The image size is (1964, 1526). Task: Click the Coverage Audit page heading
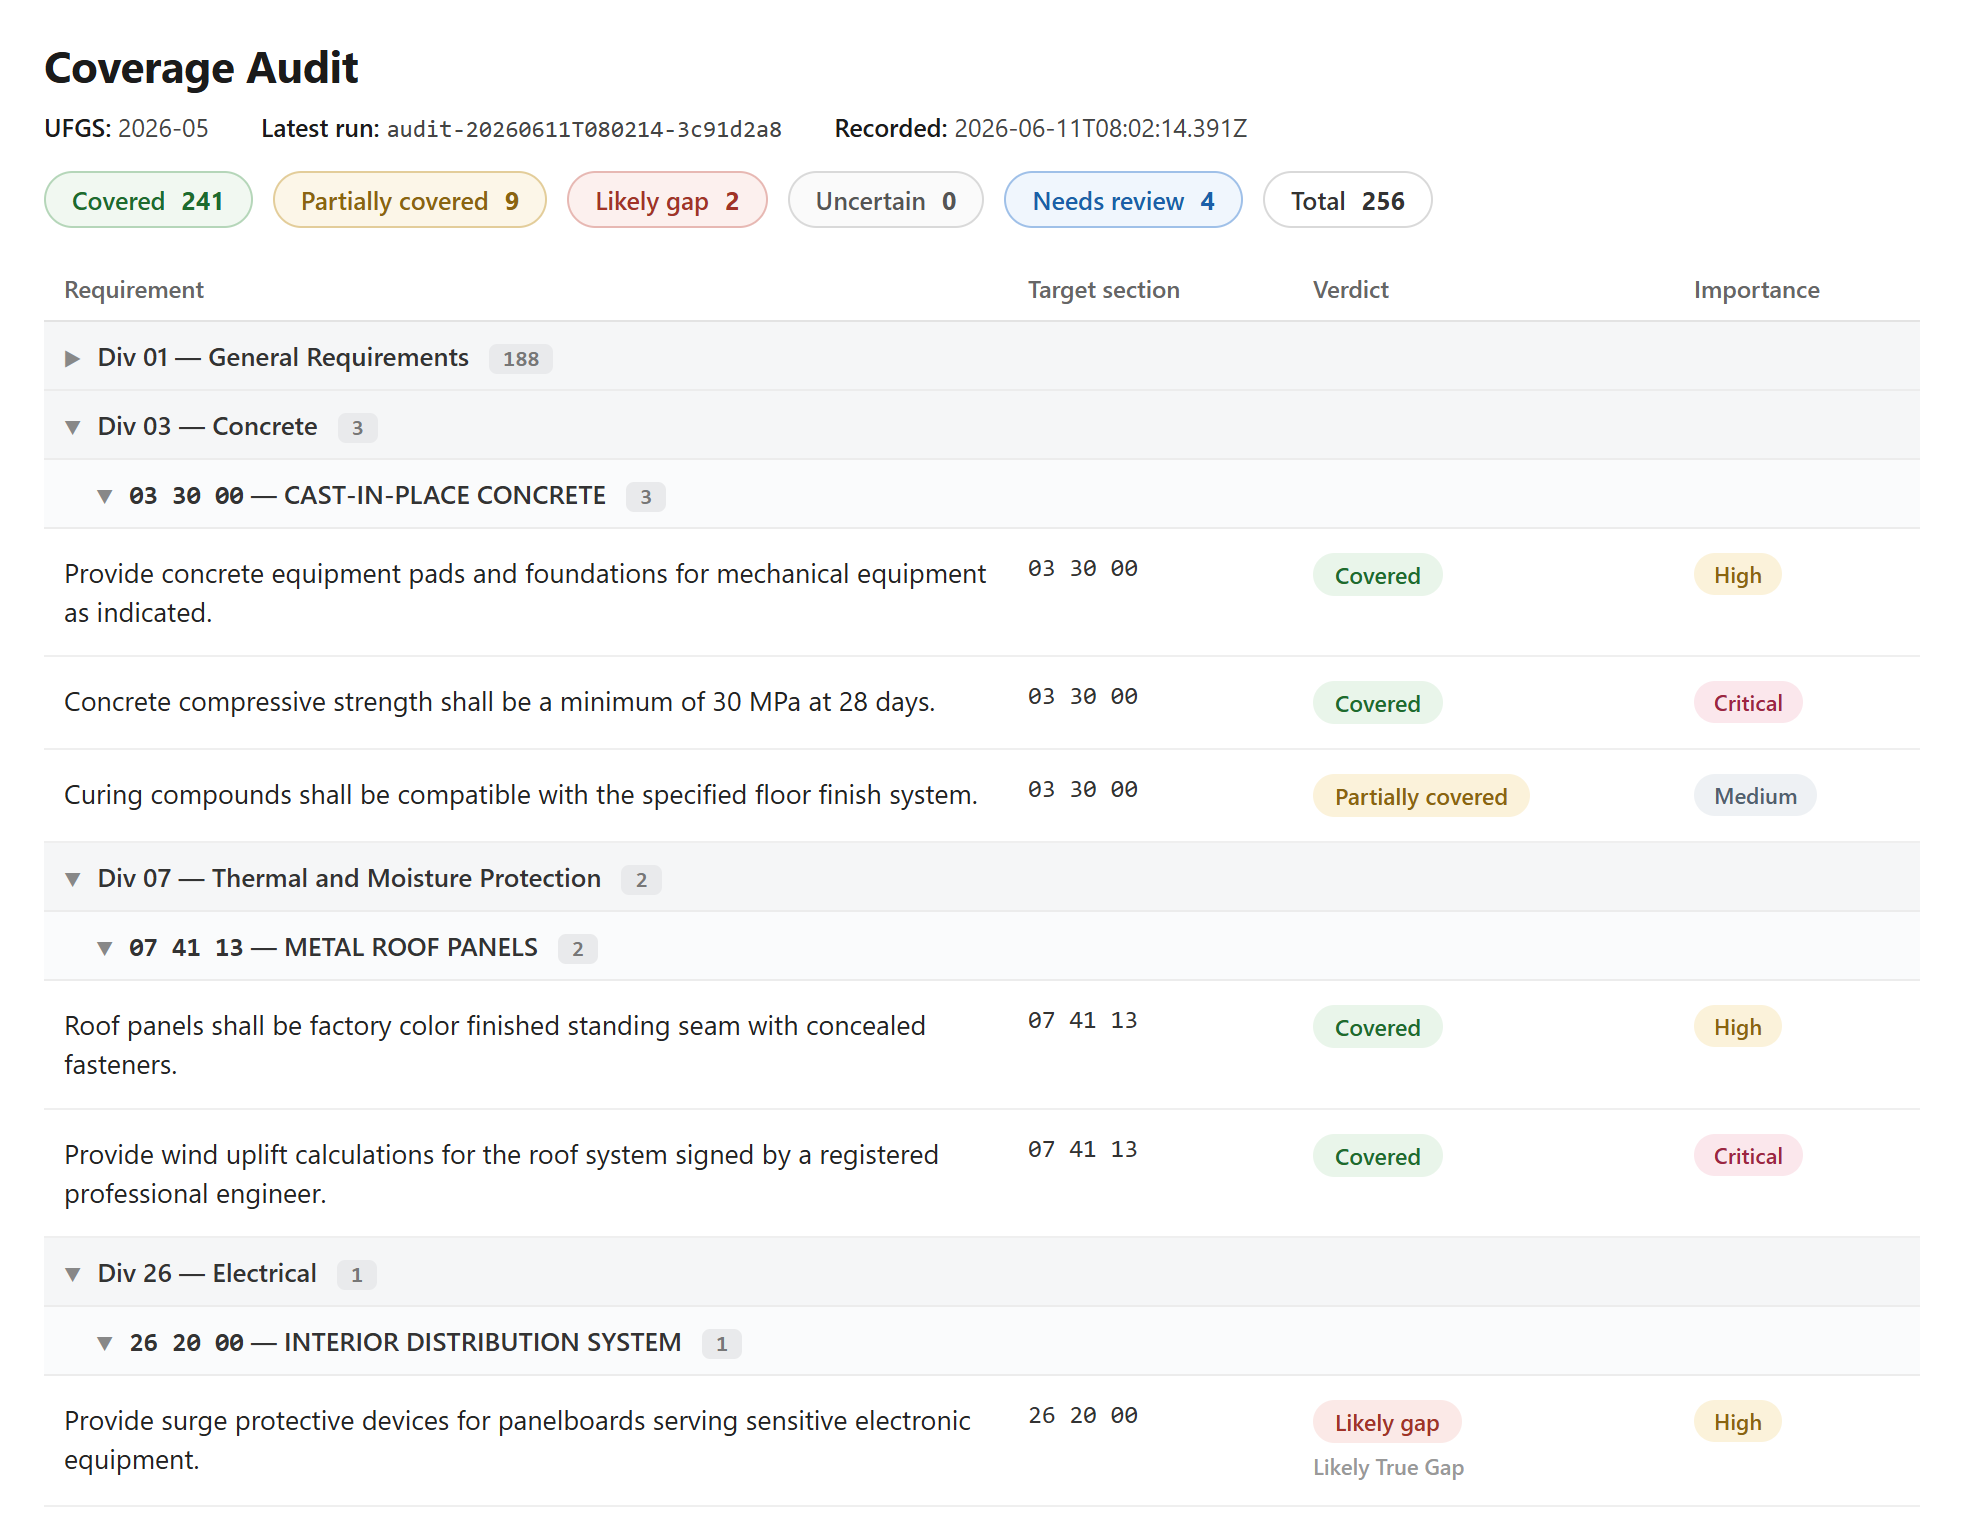pyautogui.click(x=201, y=68)
